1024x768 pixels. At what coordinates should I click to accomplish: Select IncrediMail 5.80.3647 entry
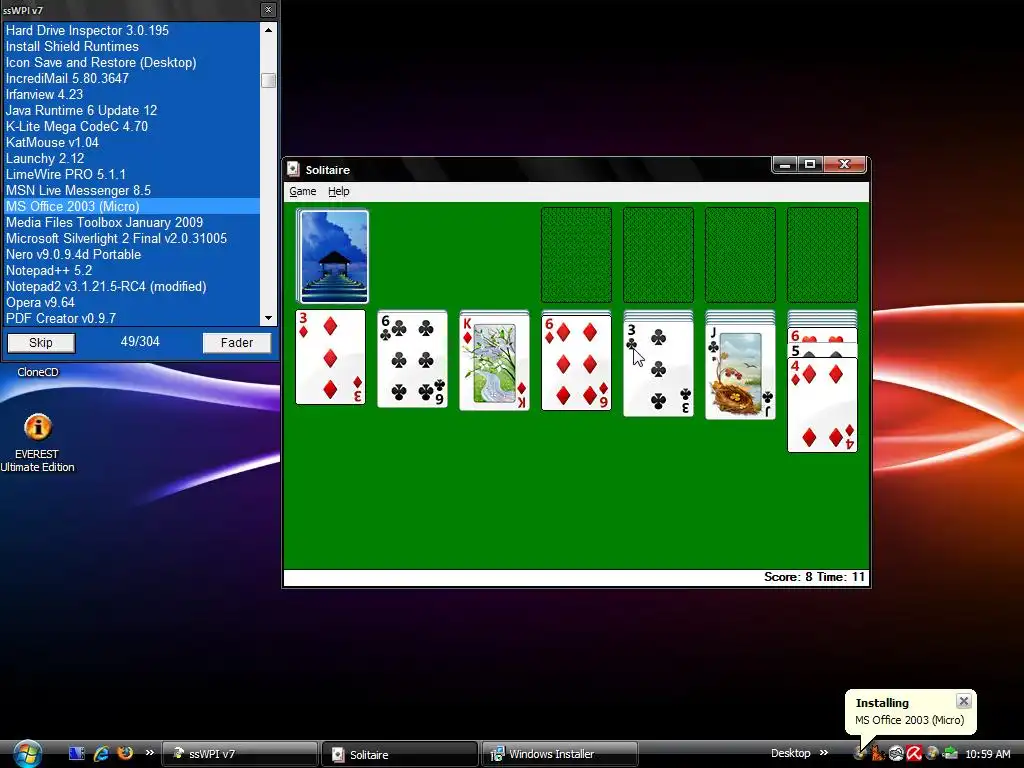point(132,78)
